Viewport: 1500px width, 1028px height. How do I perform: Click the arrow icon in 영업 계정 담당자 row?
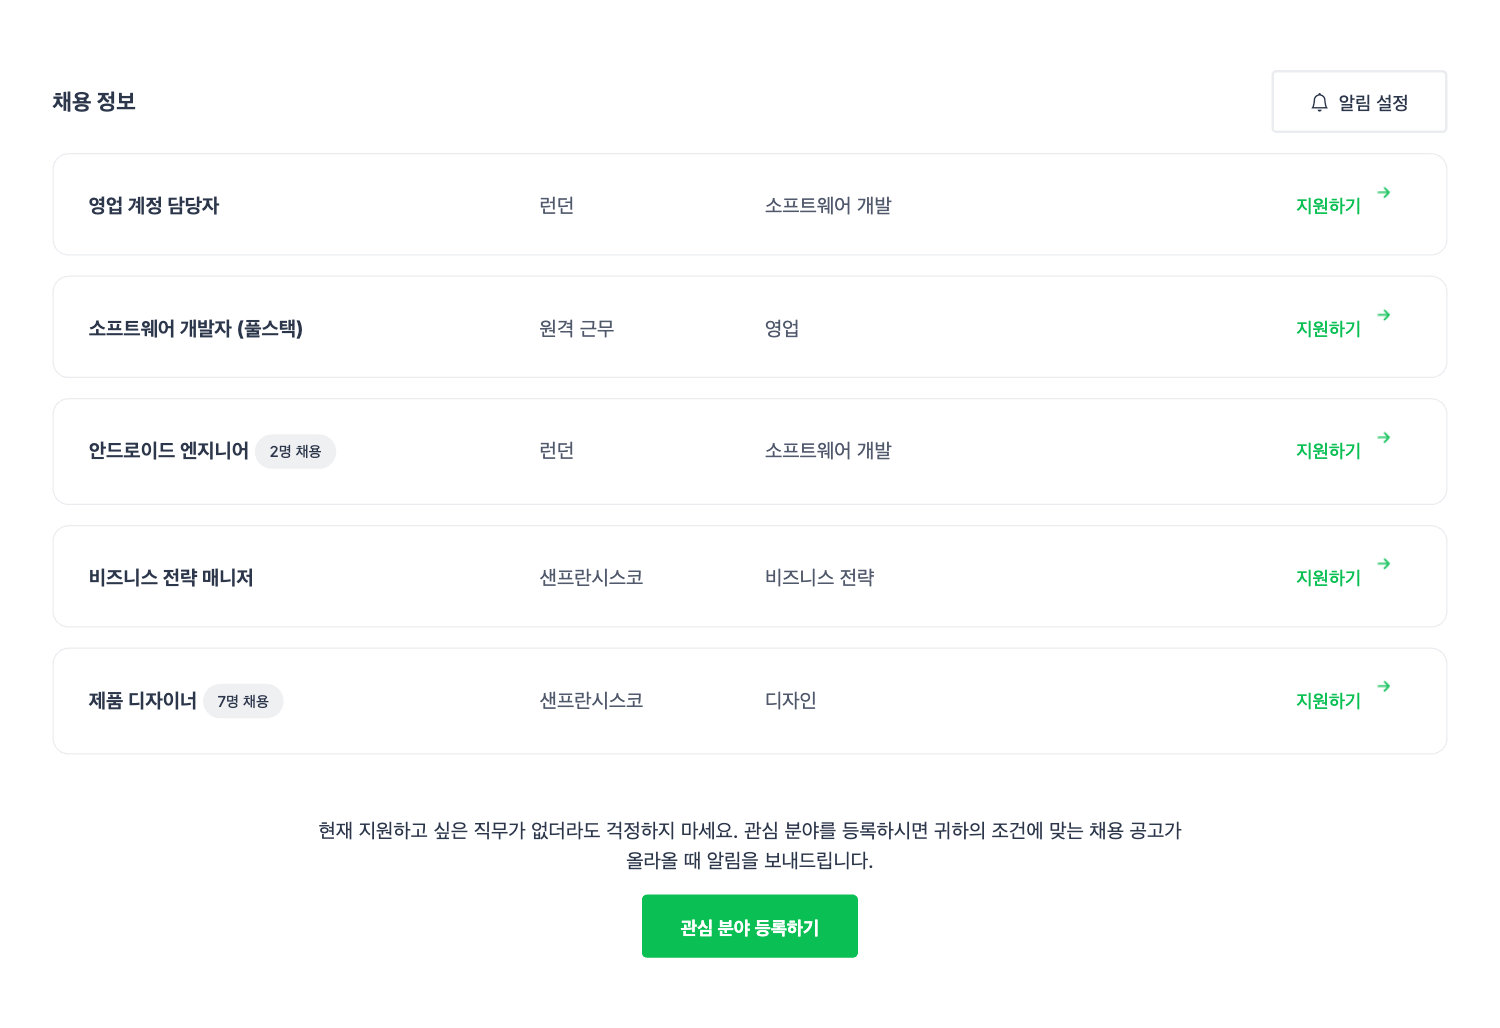1384,192
